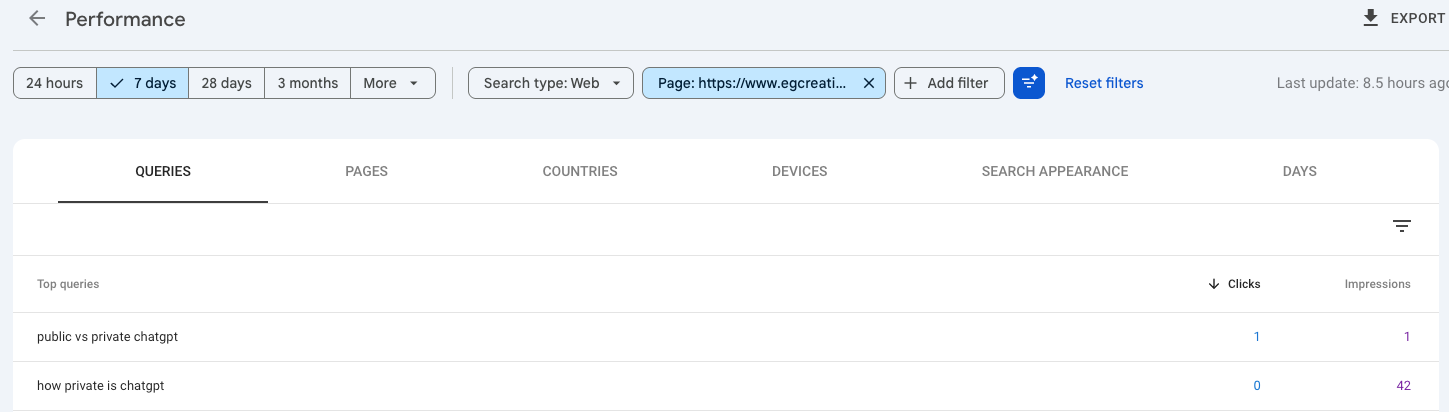Open the table filter rows icon
The image size is (1449, 412).
[1402, 227]
